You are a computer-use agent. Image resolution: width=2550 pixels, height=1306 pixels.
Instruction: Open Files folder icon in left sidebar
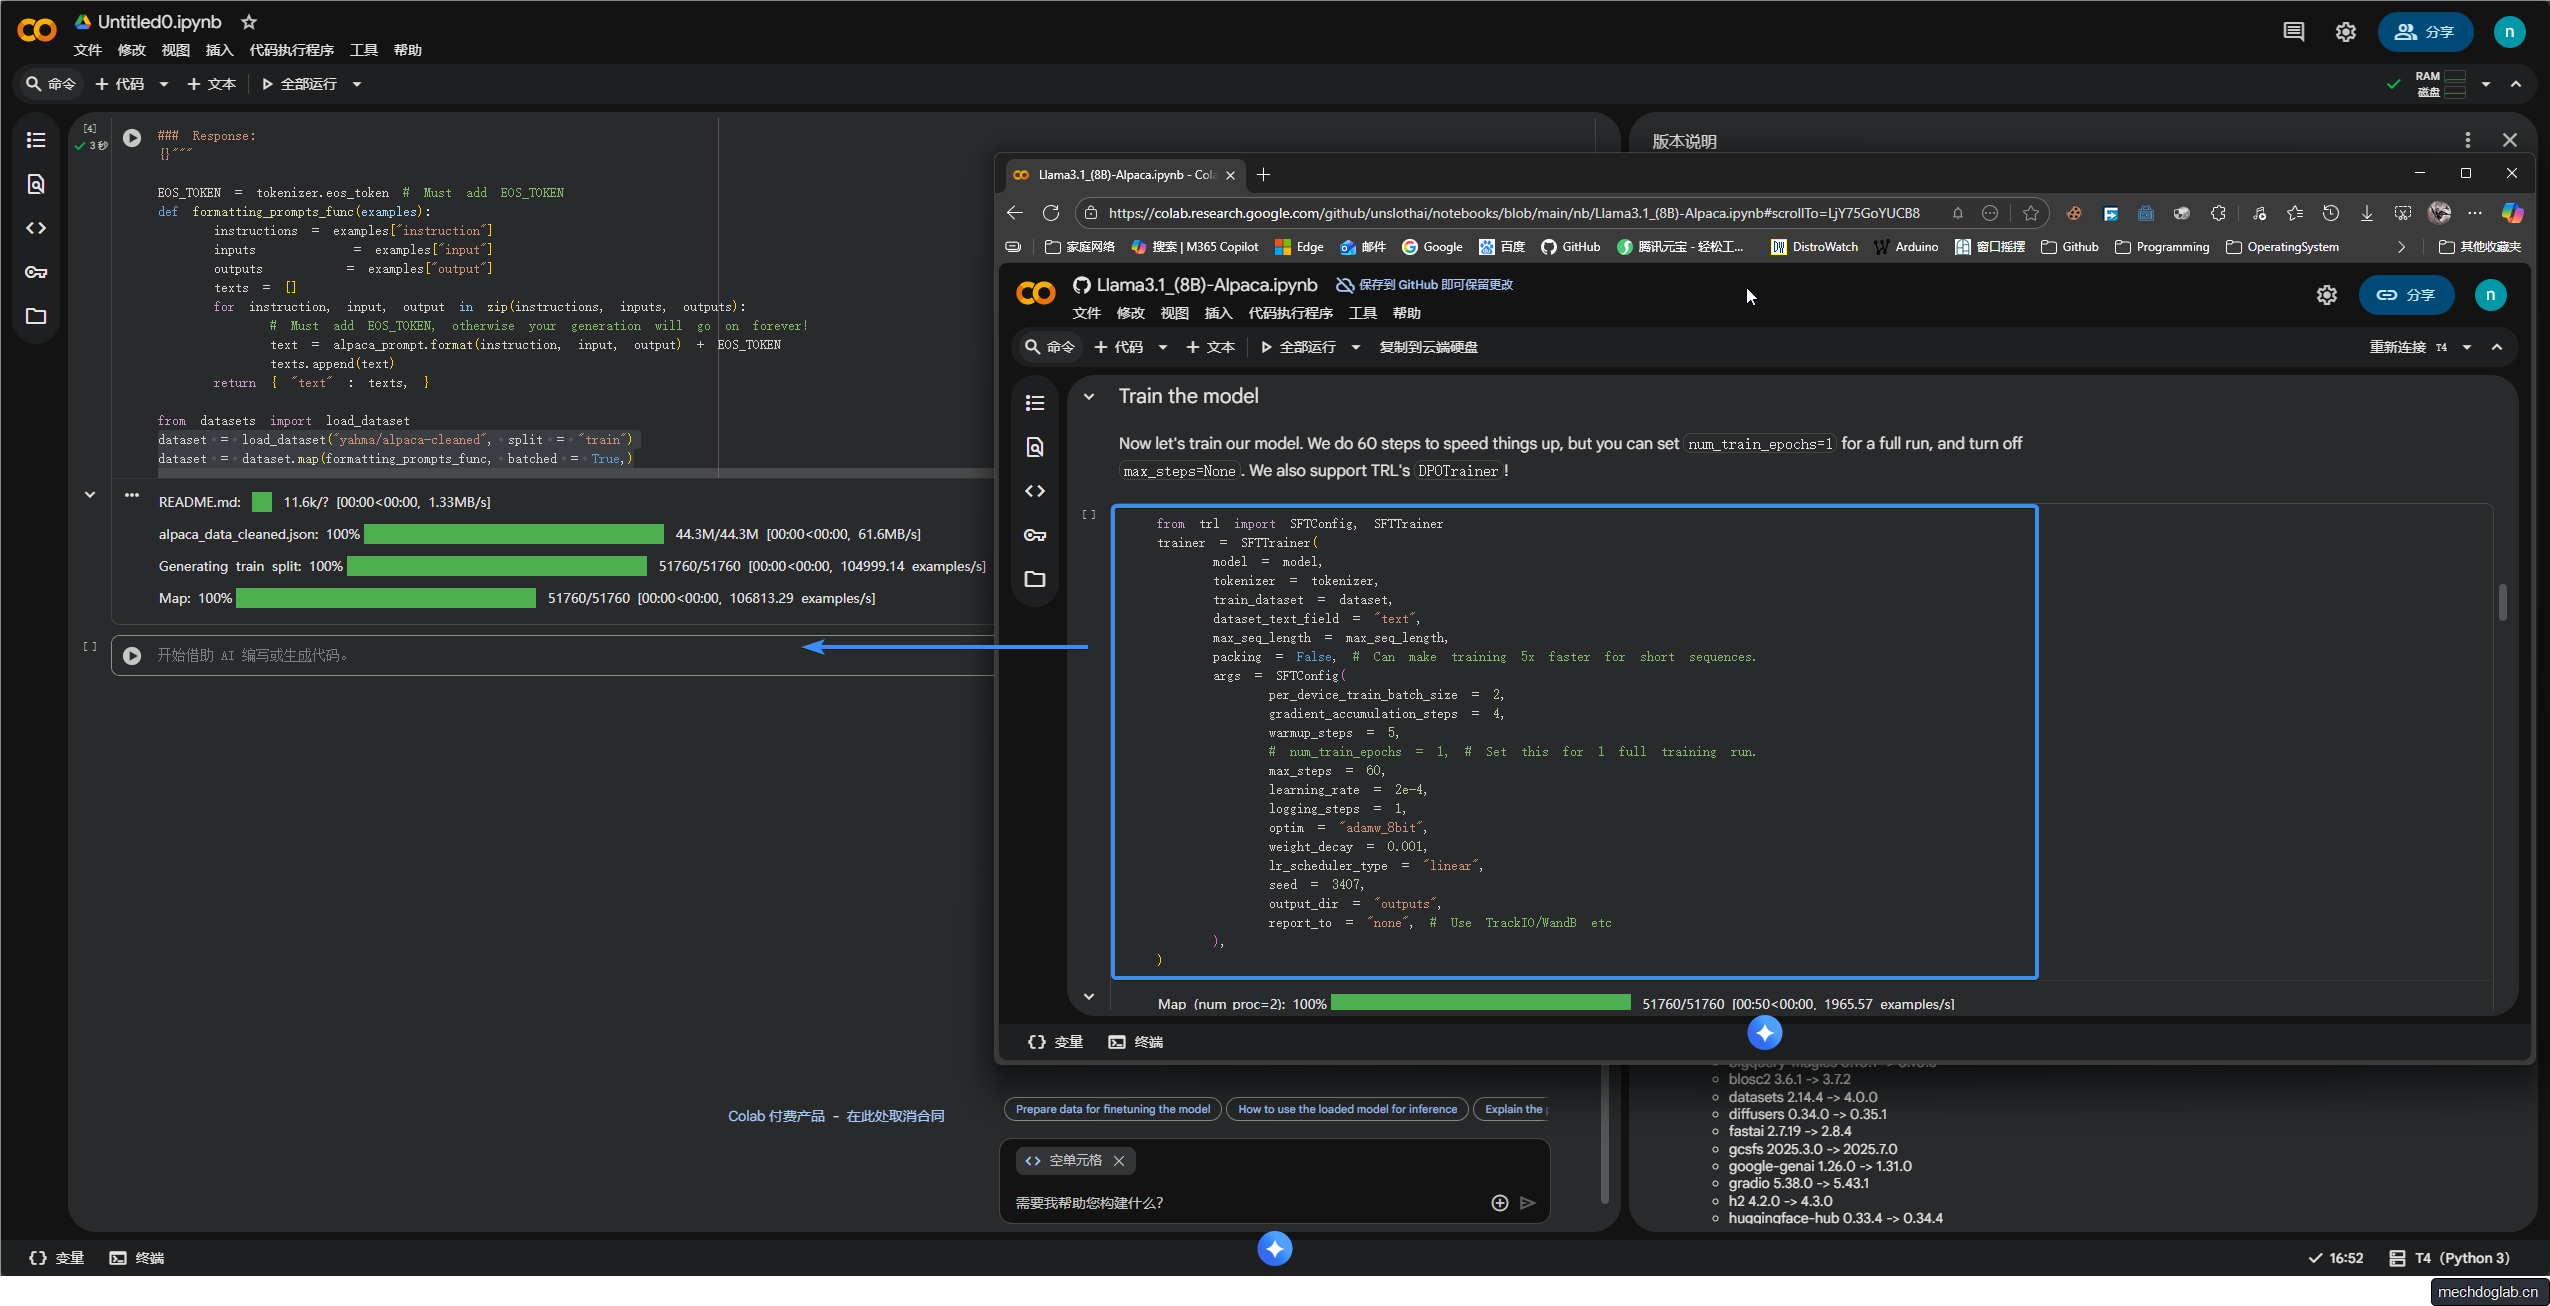click(x=36, y=316)
